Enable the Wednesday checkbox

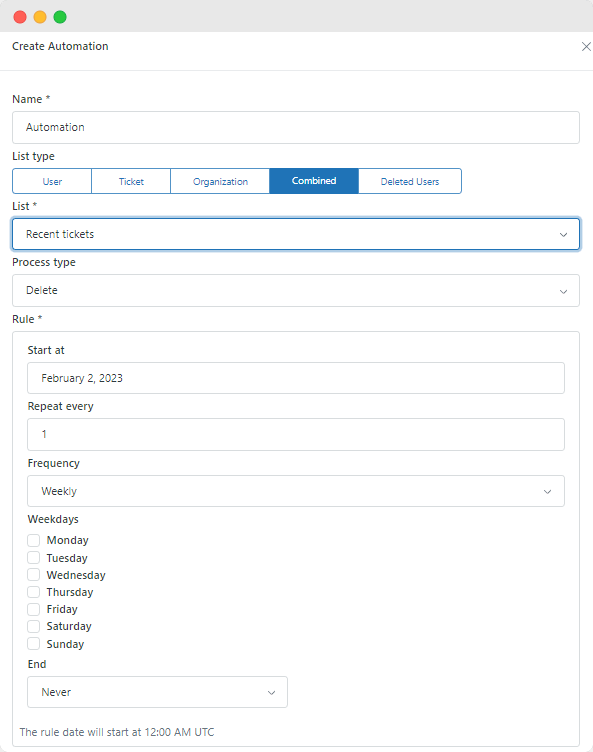coord(34,575)
